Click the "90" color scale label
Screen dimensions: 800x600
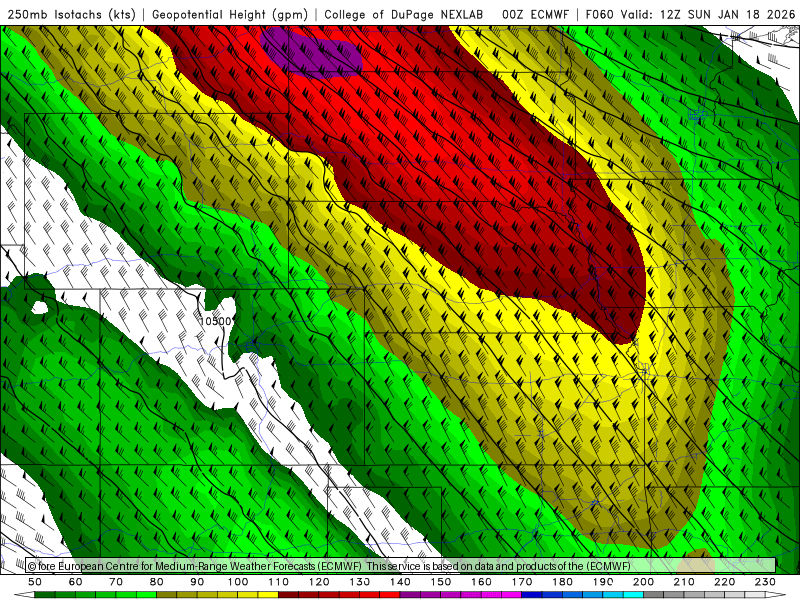coord(197,582)
